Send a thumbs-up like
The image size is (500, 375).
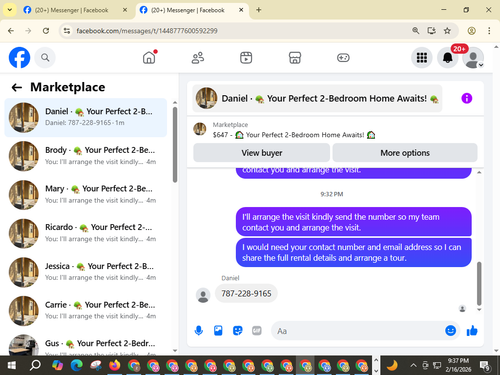coord(472,331)
